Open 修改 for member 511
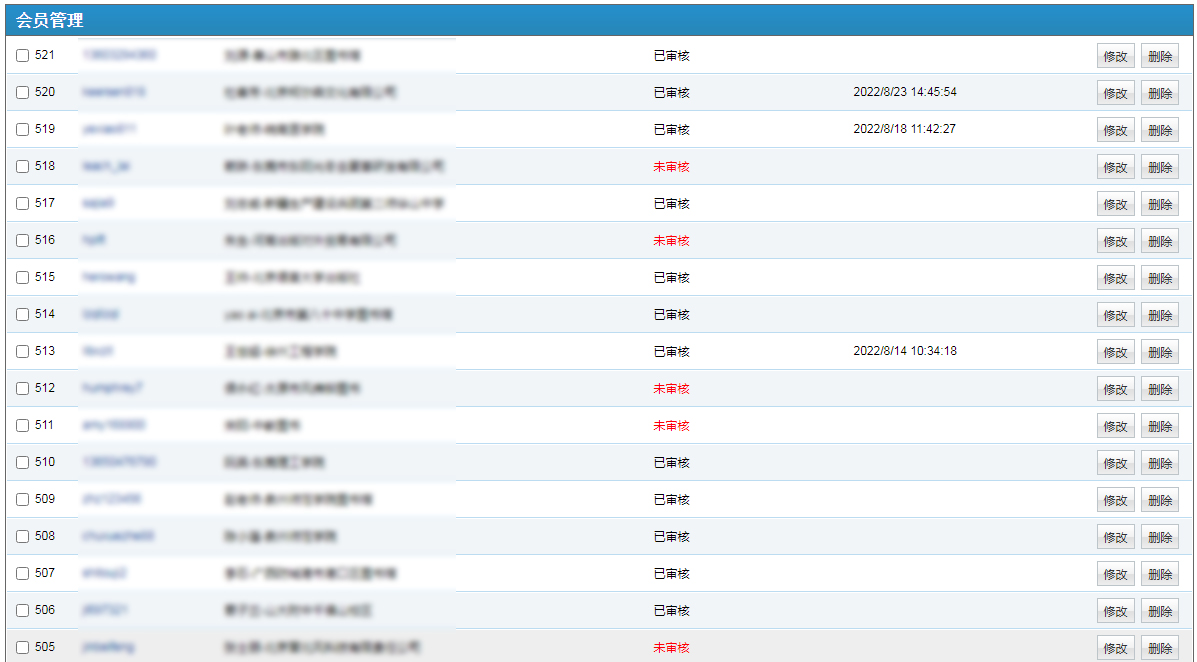The height and width of the screenshot is (662, 1197). coord(1115,426)
